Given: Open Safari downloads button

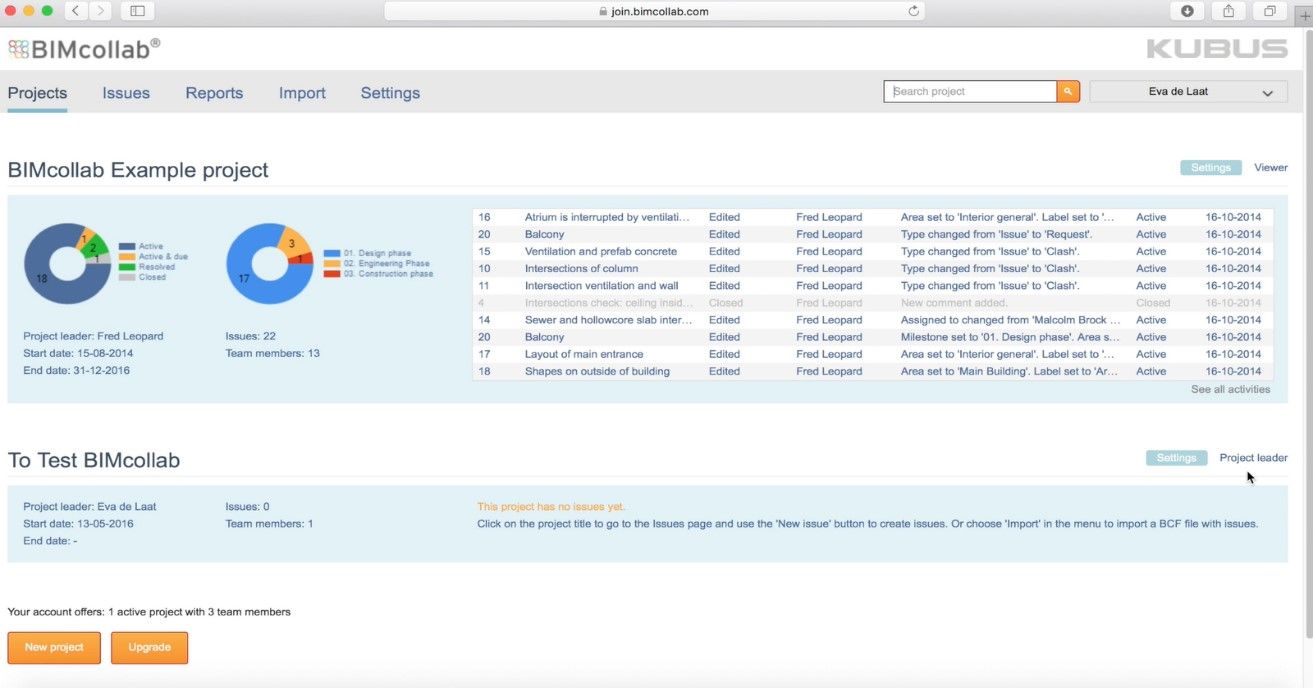Looking at the screenshot, I should (1187, 11).
